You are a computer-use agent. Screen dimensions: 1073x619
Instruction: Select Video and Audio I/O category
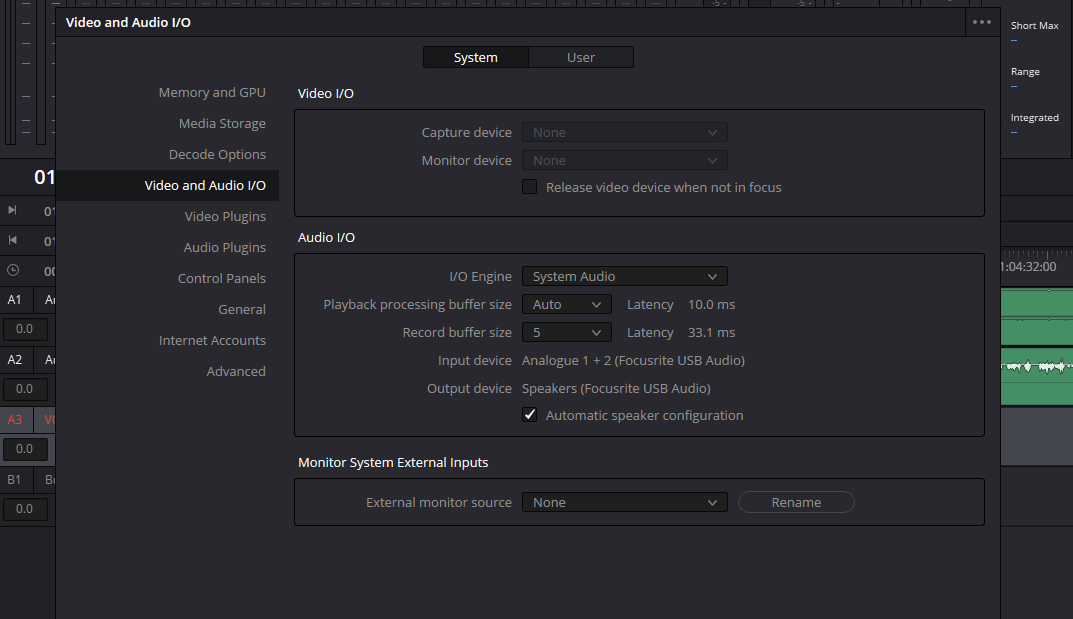coord(168,185)
